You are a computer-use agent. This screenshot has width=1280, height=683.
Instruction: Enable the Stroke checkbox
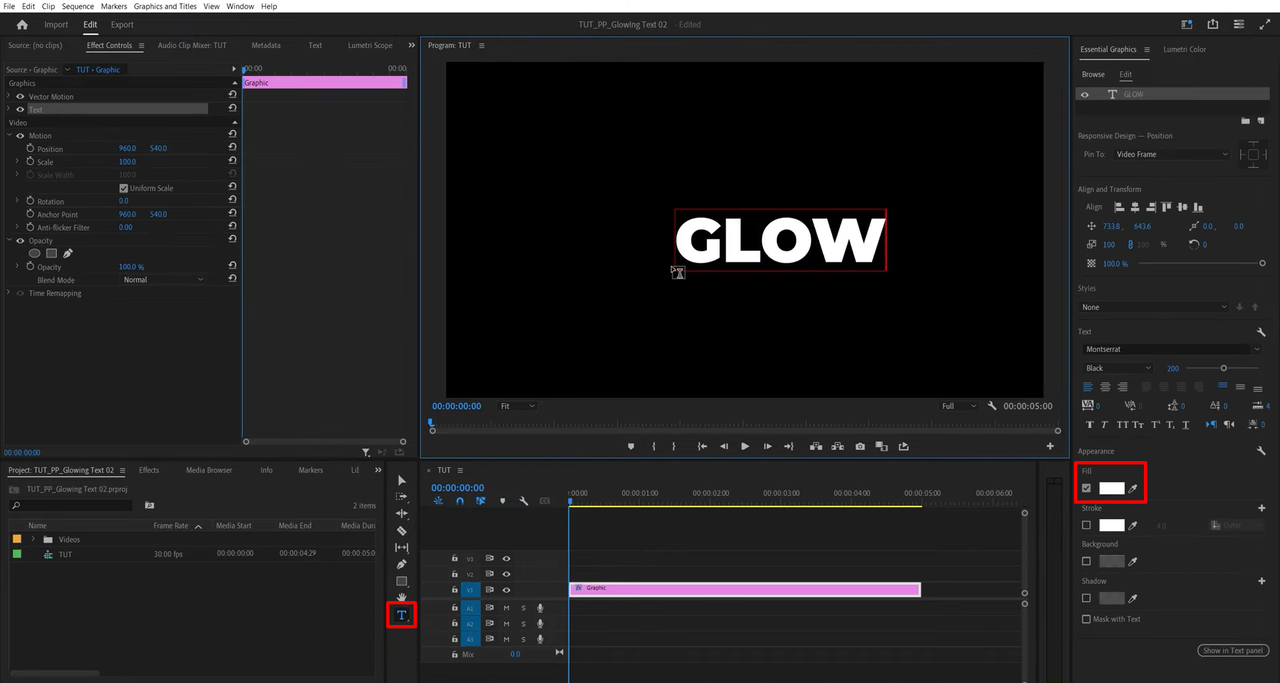coord(1087,525)
